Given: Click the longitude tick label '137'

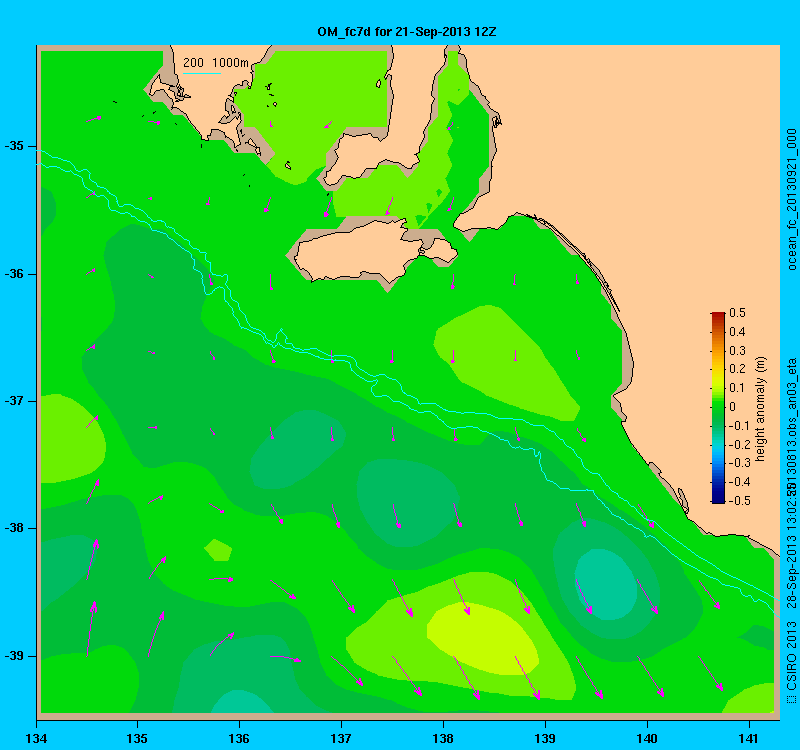Looking at the screenshot, I should (341, 738).
